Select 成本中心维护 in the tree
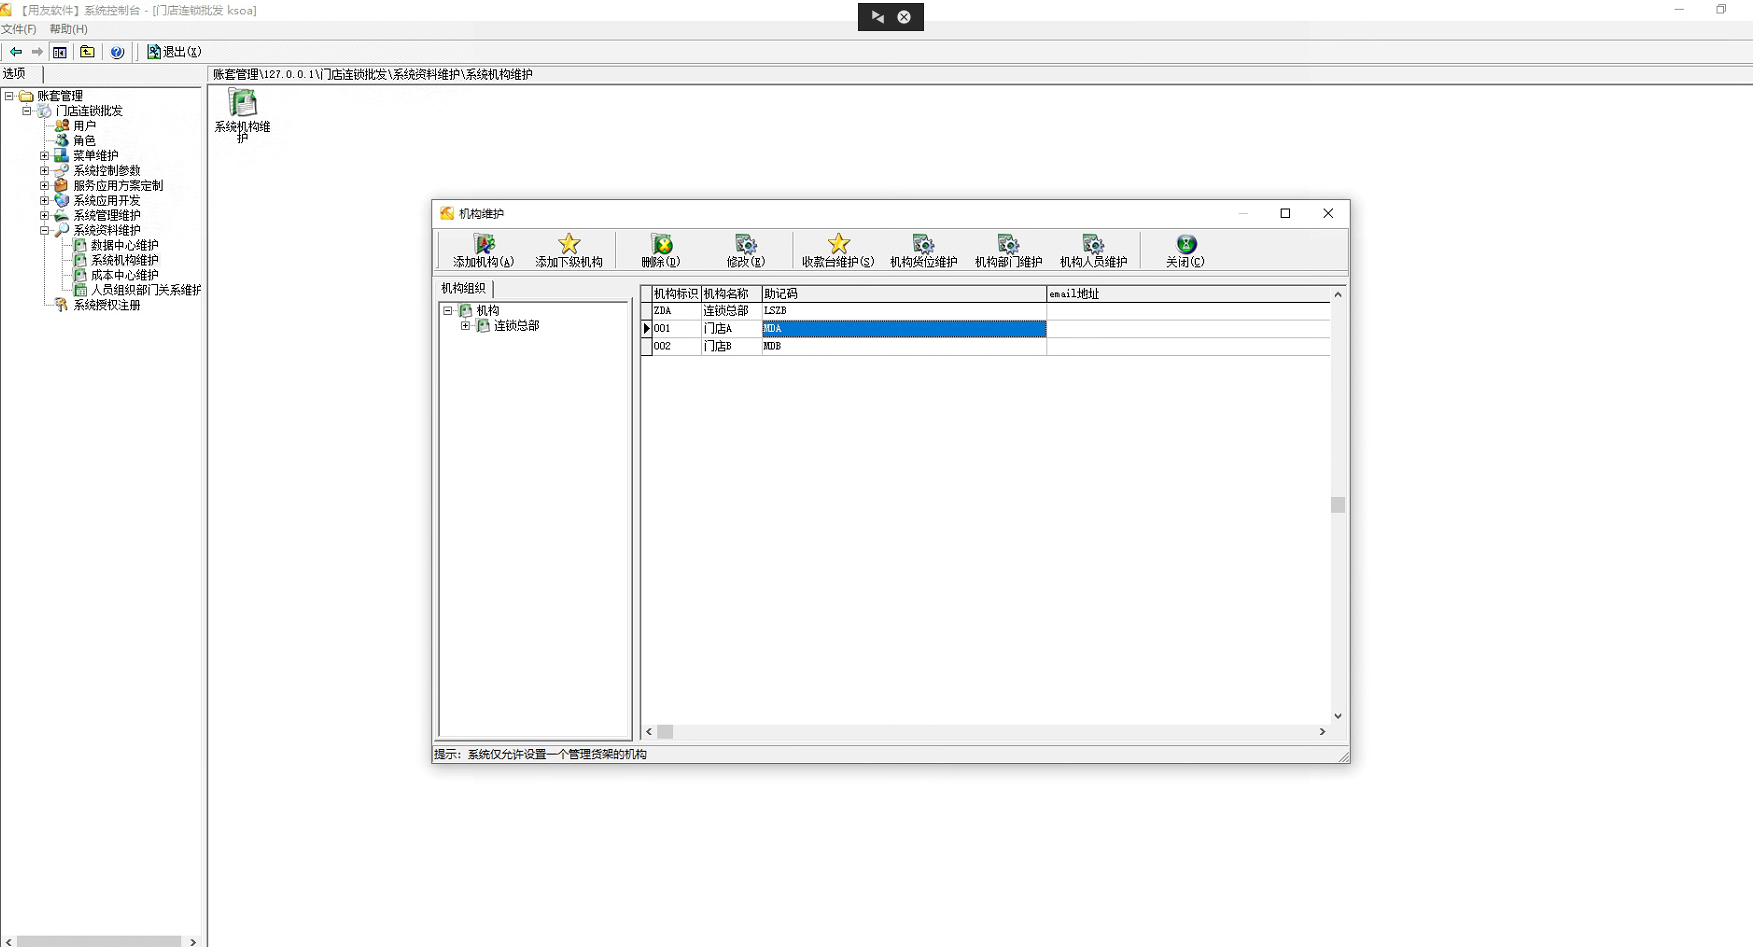 124,275
